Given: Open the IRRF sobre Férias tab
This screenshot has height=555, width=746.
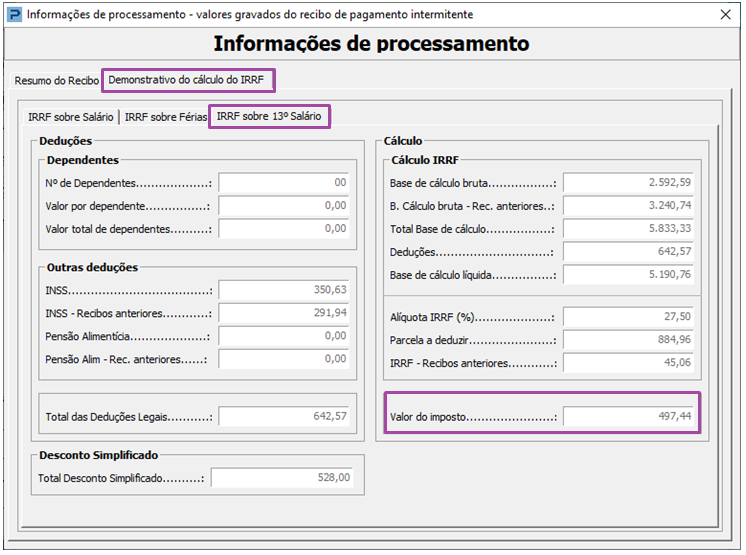Looking at the screenshot, I should coord(166,117).
